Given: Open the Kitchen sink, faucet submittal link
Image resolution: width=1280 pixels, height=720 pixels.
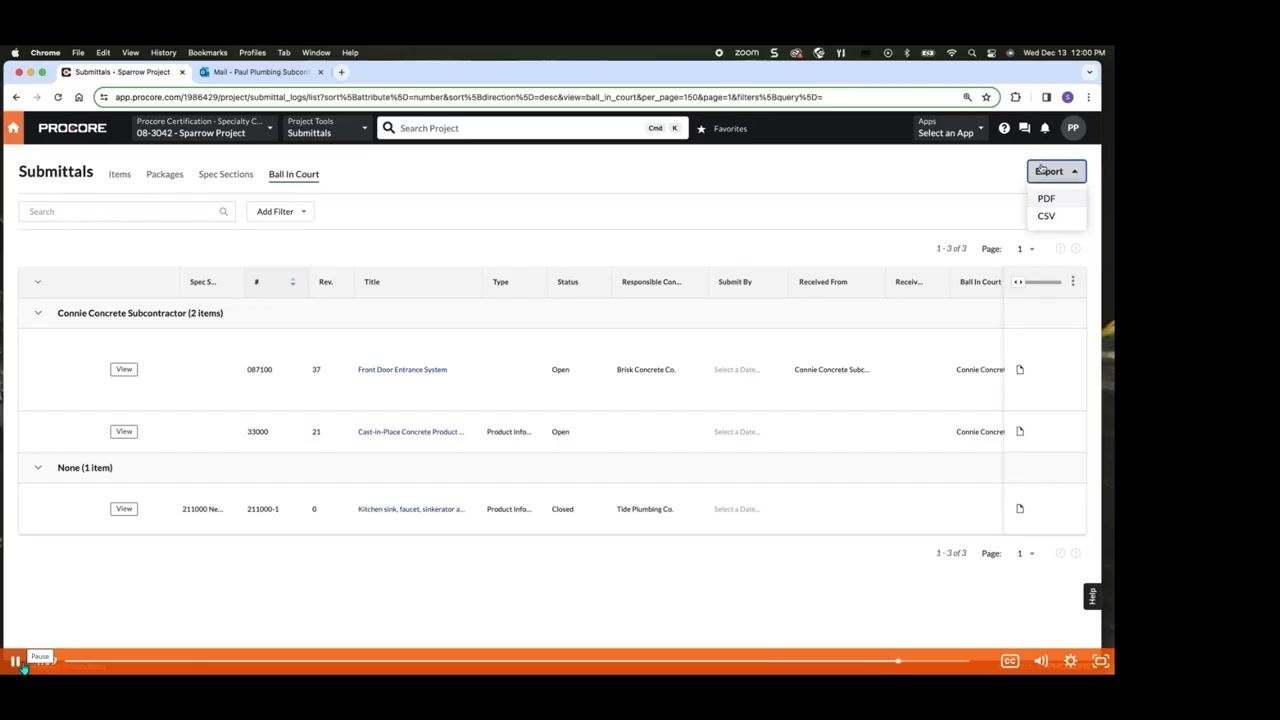Looking at the screenshot, I should coord(411,509).
